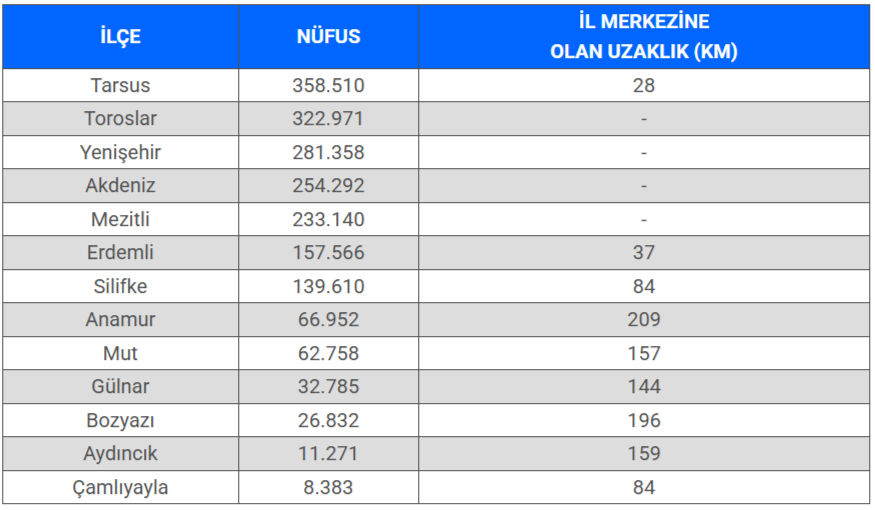The height and width of the screenshot is (510, 875).
Task: Select the Gülnar distance value 144
Action: tap(644, 386)
